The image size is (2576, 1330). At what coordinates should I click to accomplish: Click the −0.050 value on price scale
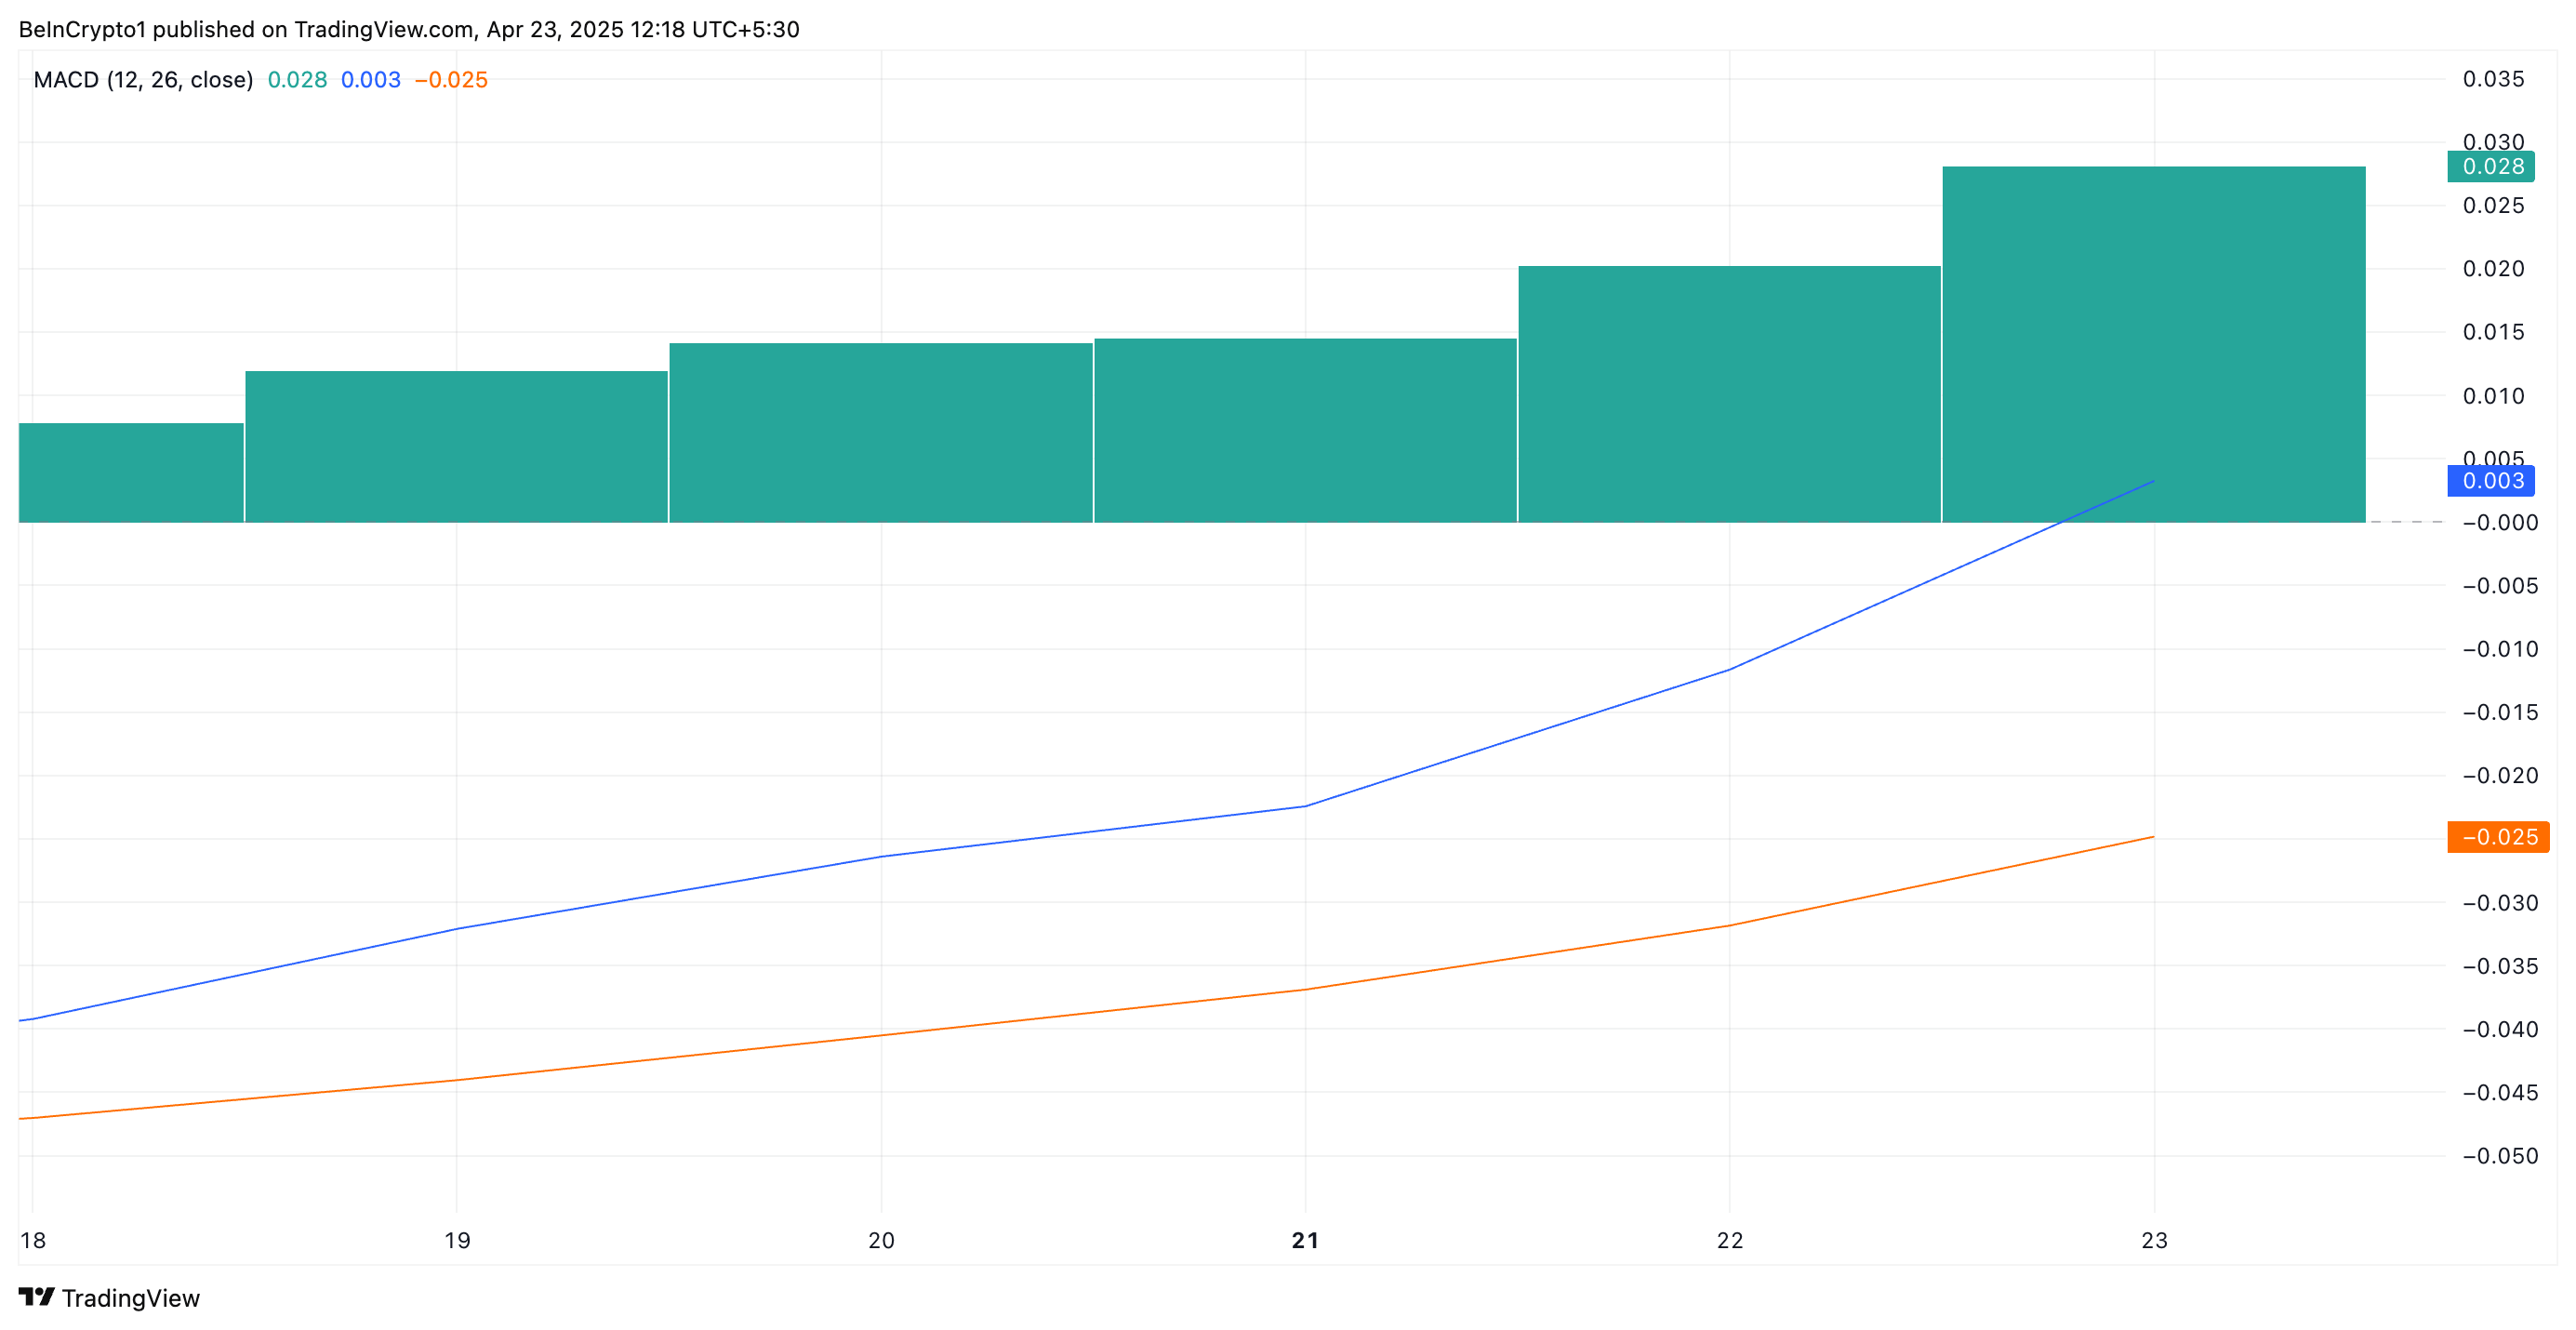[2499, 1156]
